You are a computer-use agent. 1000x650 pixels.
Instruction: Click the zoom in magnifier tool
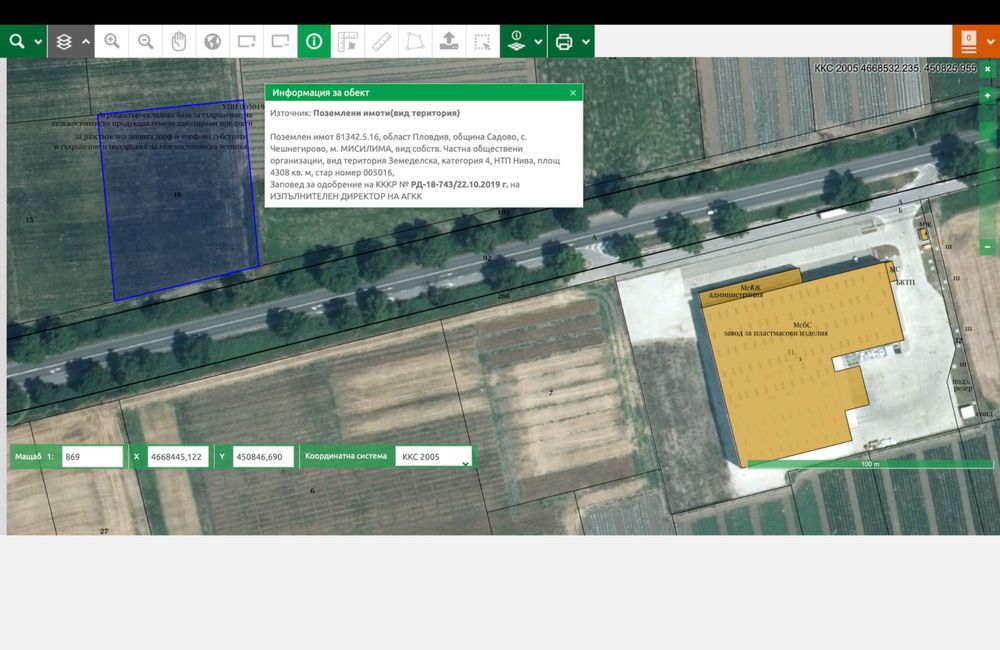112,42
